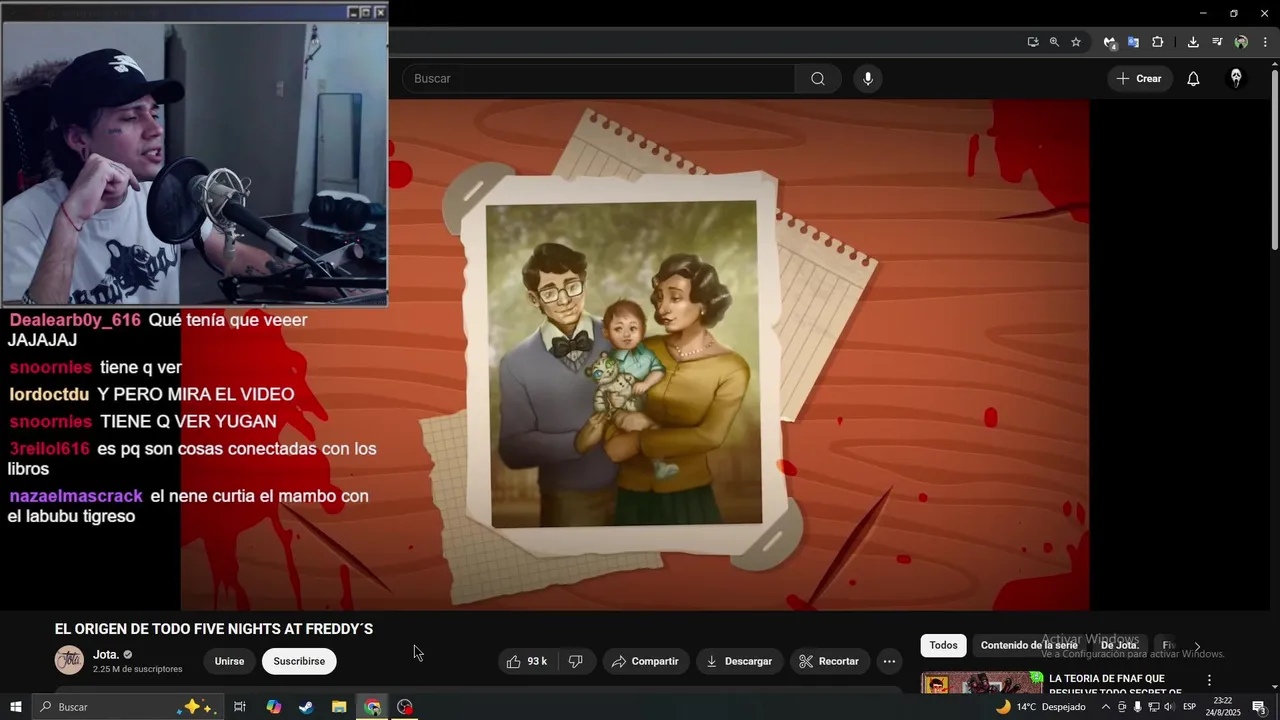The height and width of the screenshot is (720, 1280).
Task: Click chat username lordoctdu
Action: (x=49, y=395)
